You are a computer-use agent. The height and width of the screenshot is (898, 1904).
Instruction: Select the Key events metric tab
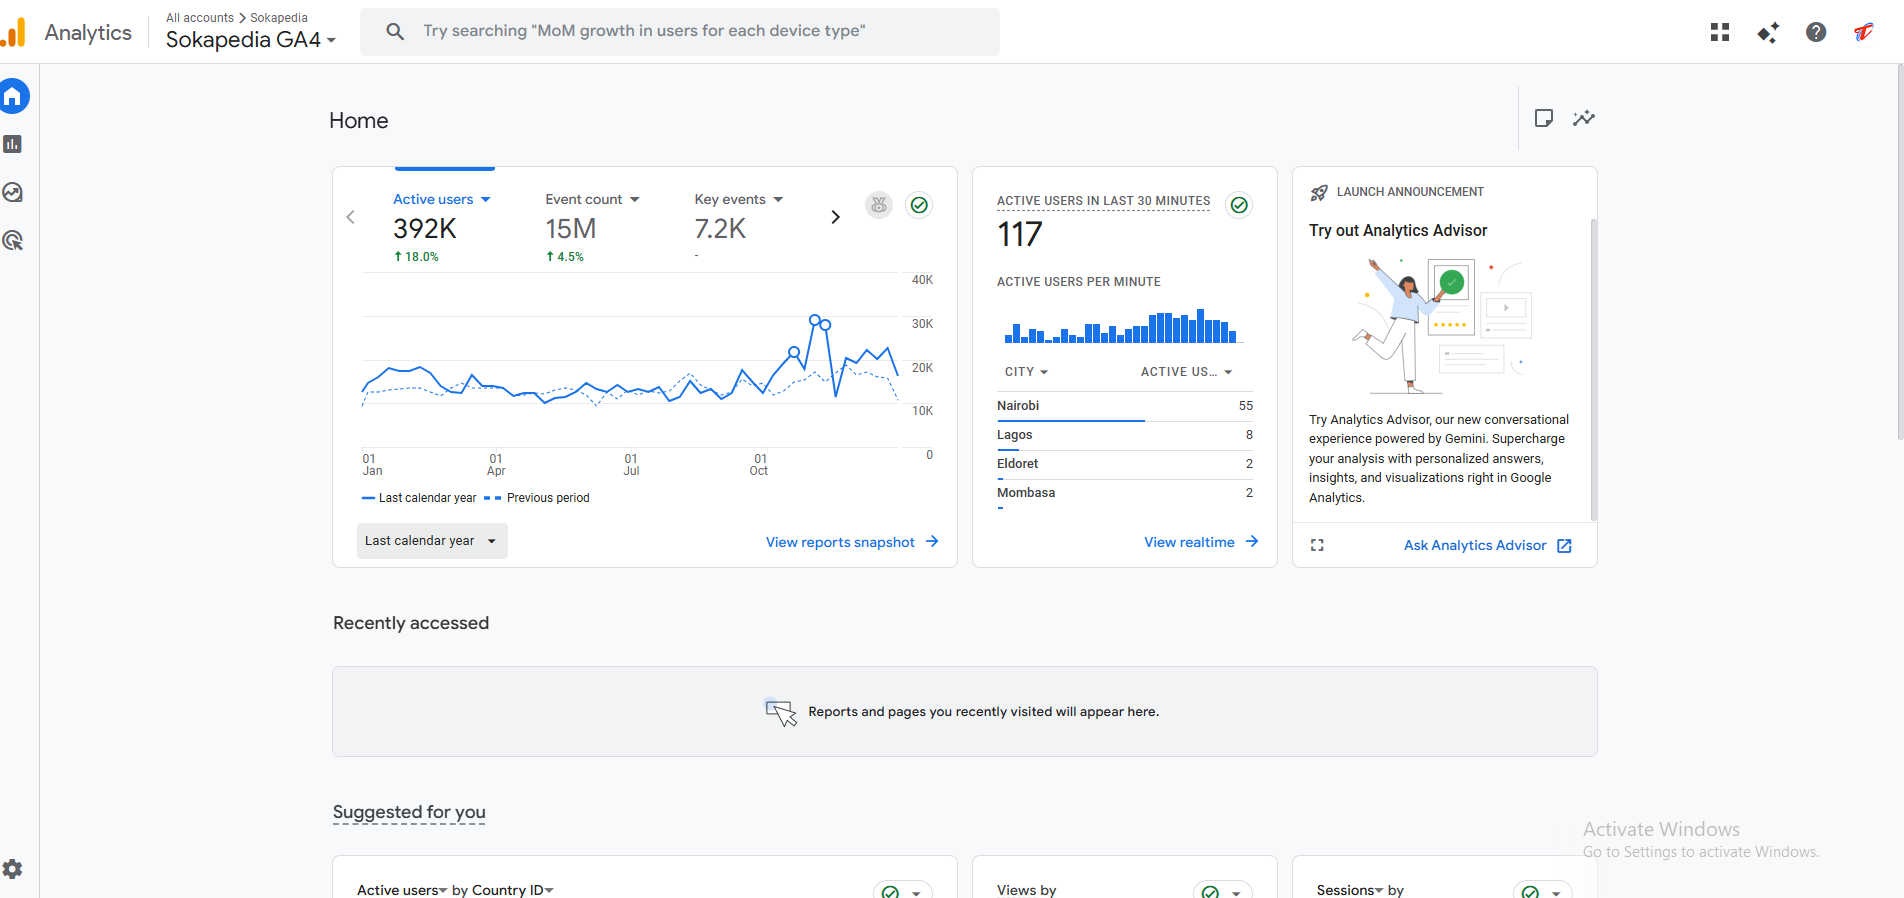pos(738,200)
